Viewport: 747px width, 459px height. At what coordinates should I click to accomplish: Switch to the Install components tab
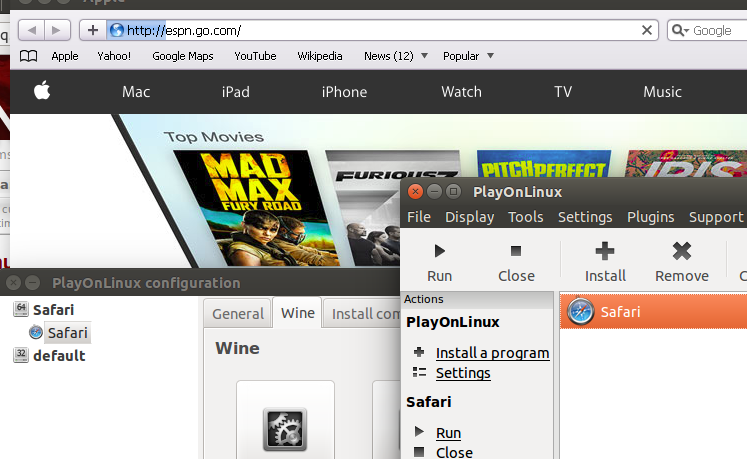pyautogui.click(x=362, y=314)
